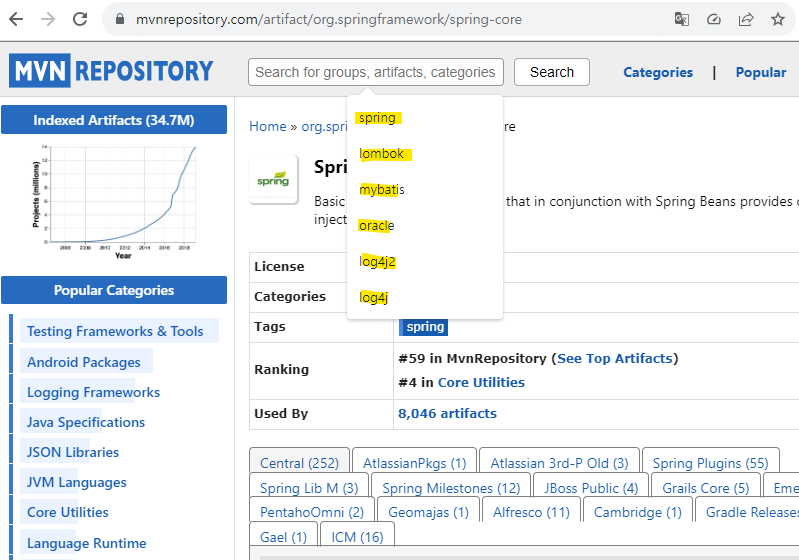Reload the page with the refresh icon

[x=79, y=19]
